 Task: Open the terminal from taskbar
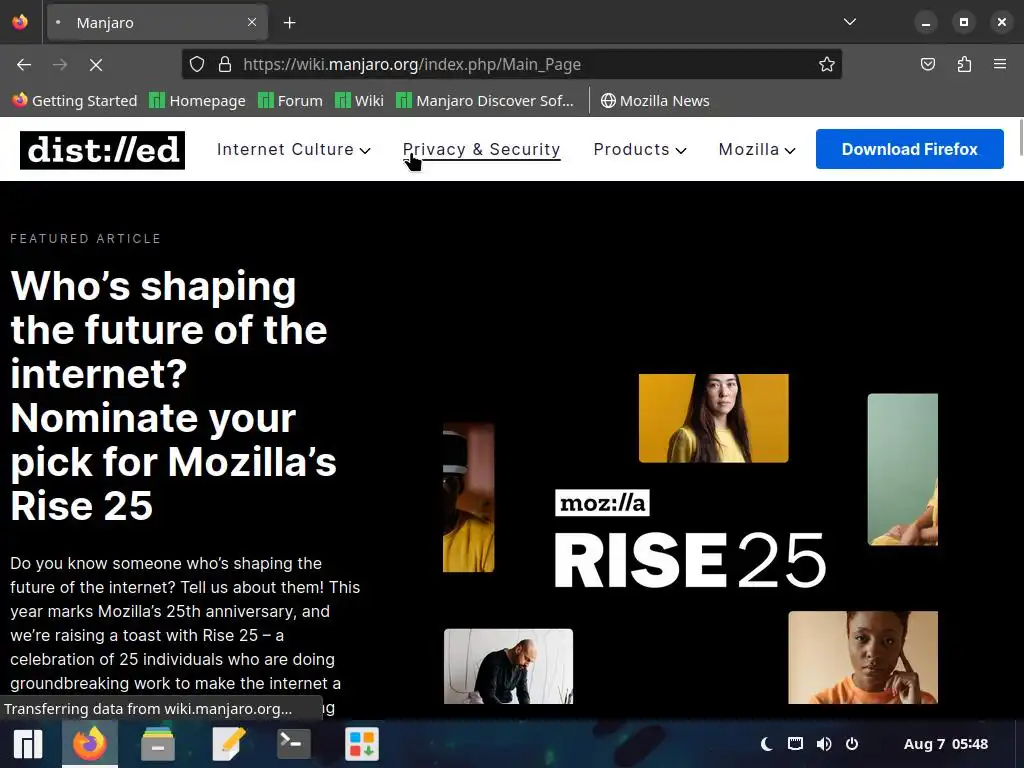click(x=293, y=744)
